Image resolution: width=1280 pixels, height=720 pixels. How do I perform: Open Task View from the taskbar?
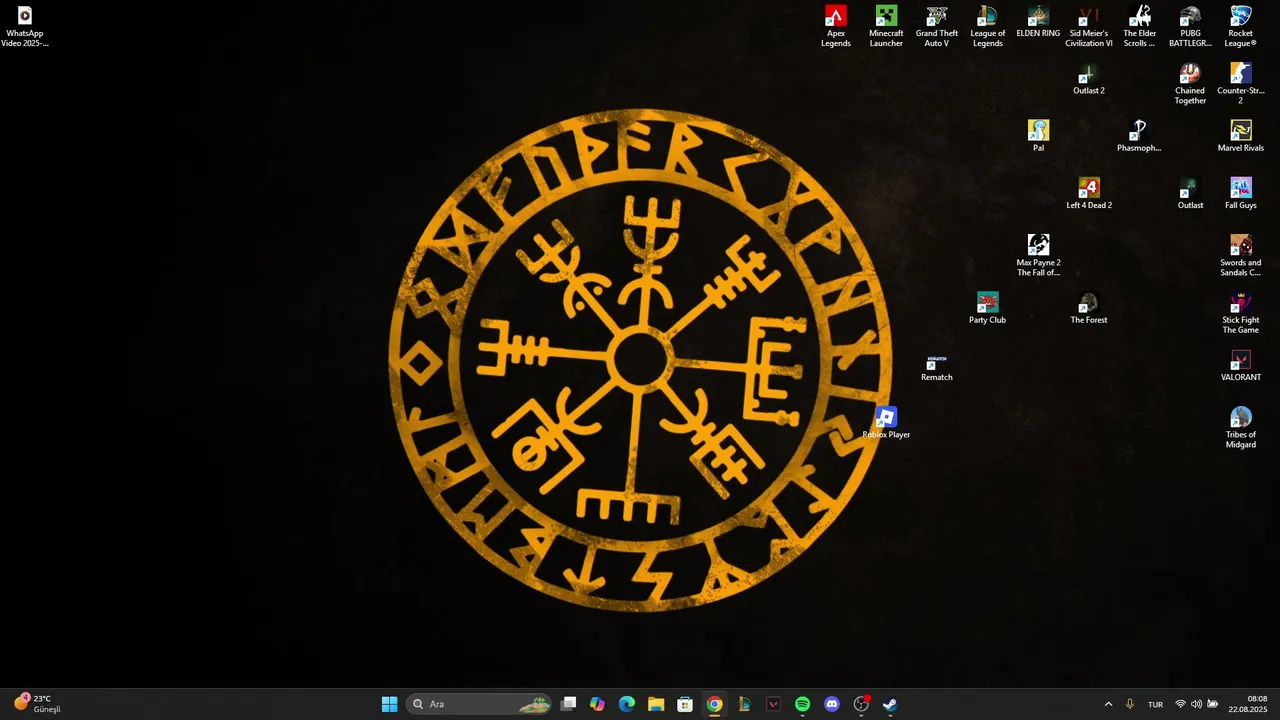pyautogui.click(x=568, y=704)
